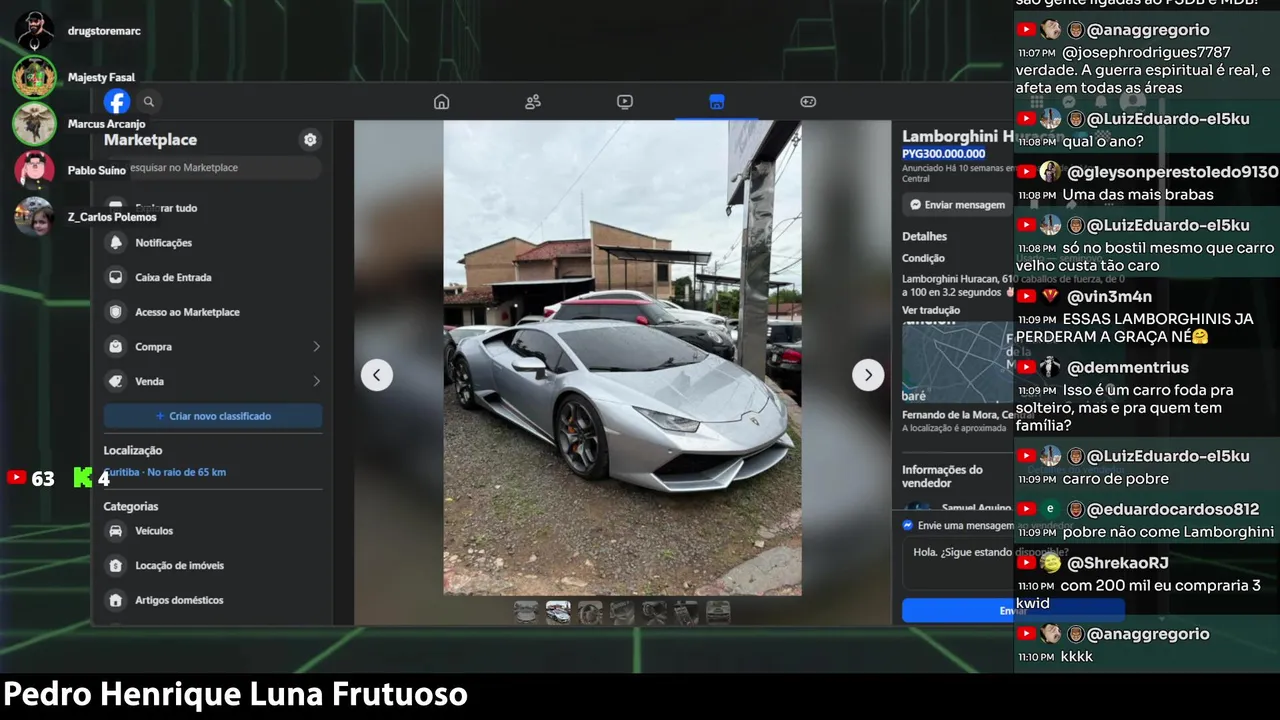Open the Friends tab icon
The image size is (1280, 720).
[533, 101]
